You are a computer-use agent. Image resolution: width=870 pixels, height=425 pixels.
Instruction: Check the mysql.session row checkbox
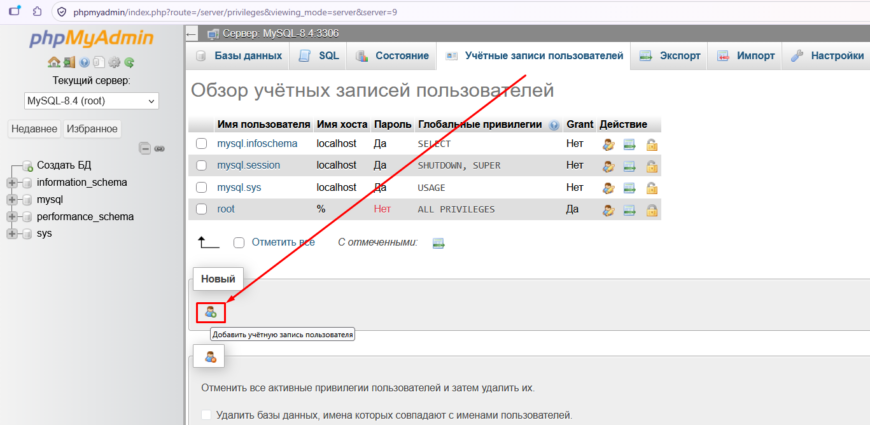click(201, 165)
